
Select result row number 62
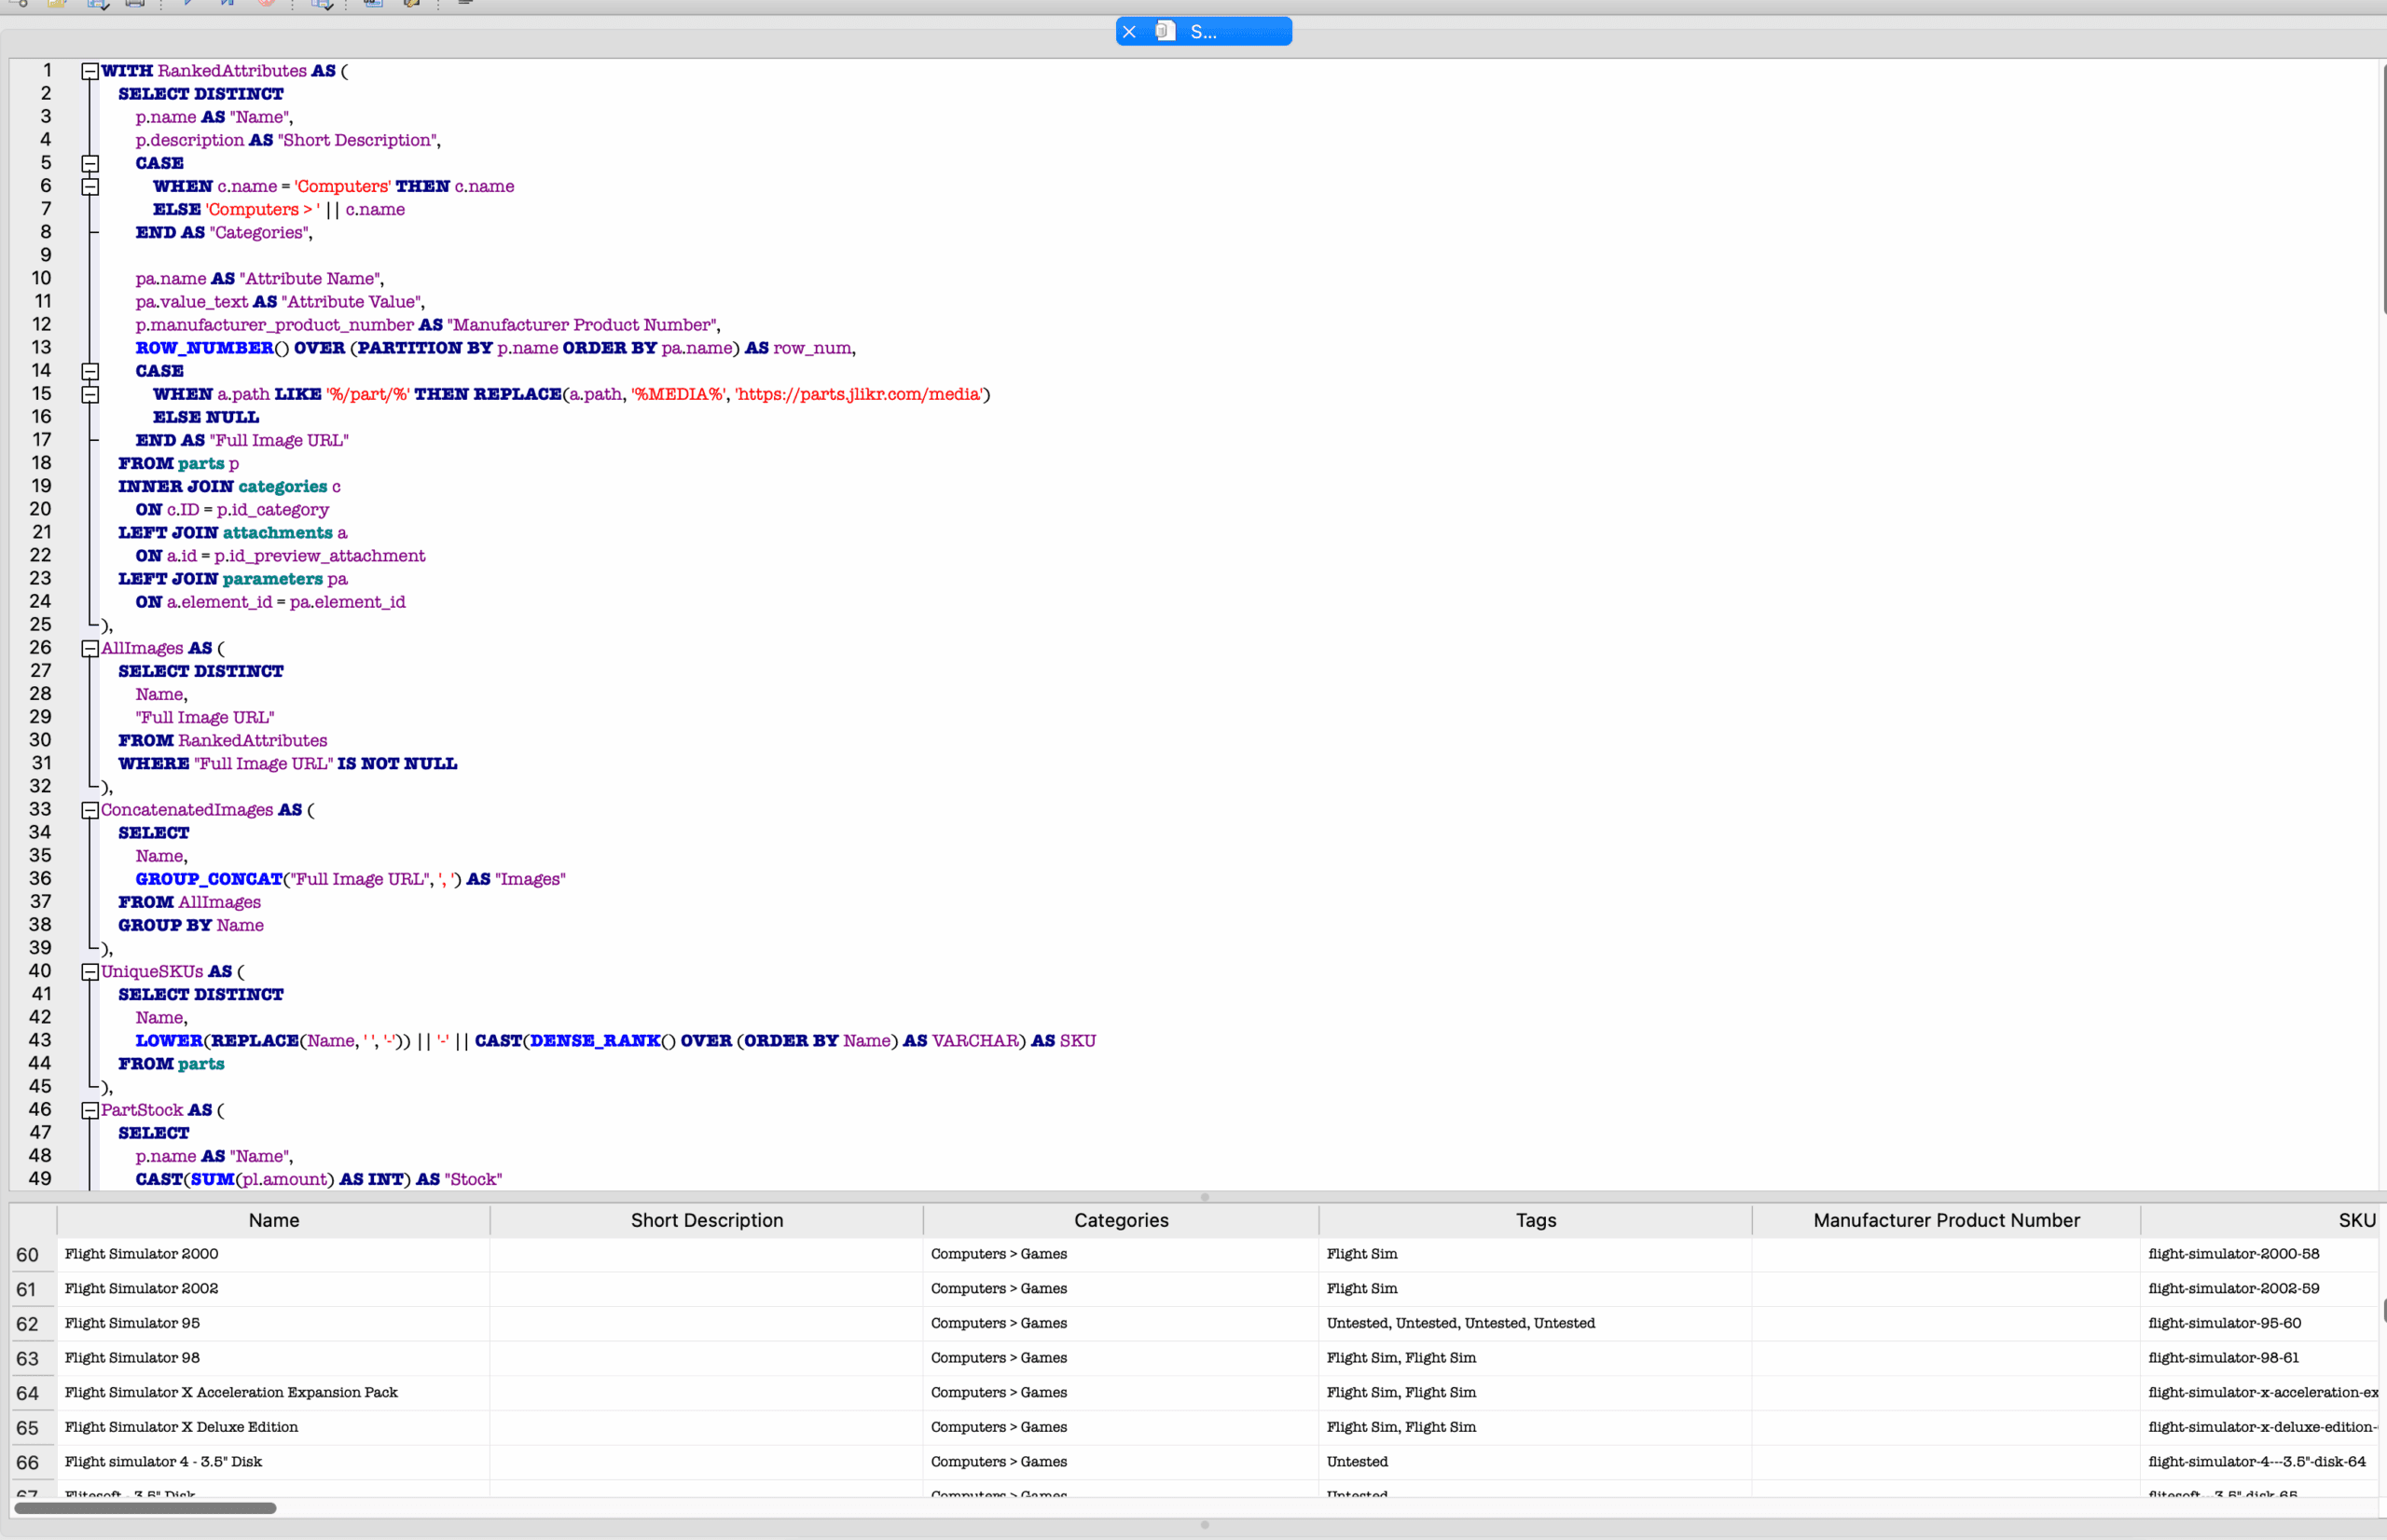pos(28,1324)
